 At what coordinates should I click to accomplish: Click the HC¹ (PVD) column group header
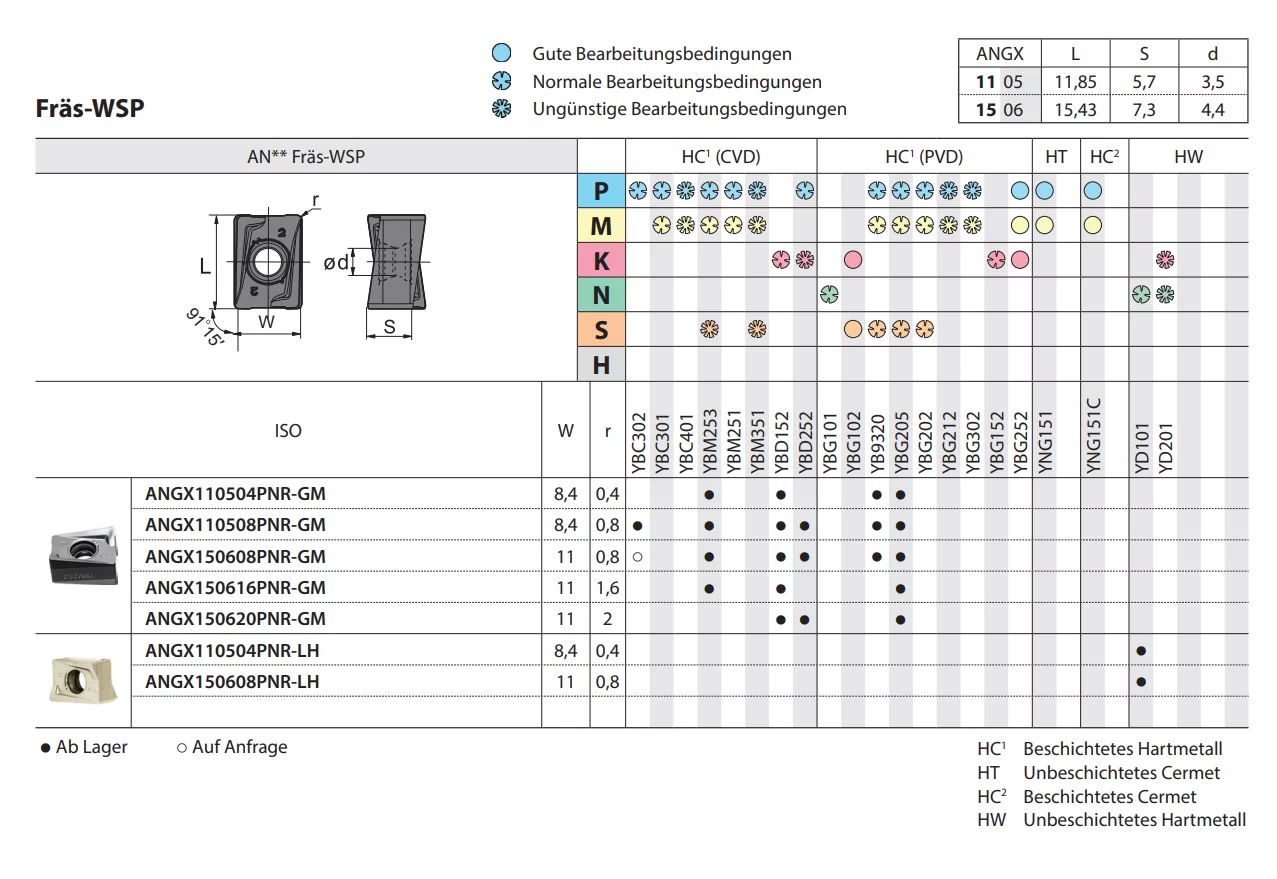coord(924,157)
